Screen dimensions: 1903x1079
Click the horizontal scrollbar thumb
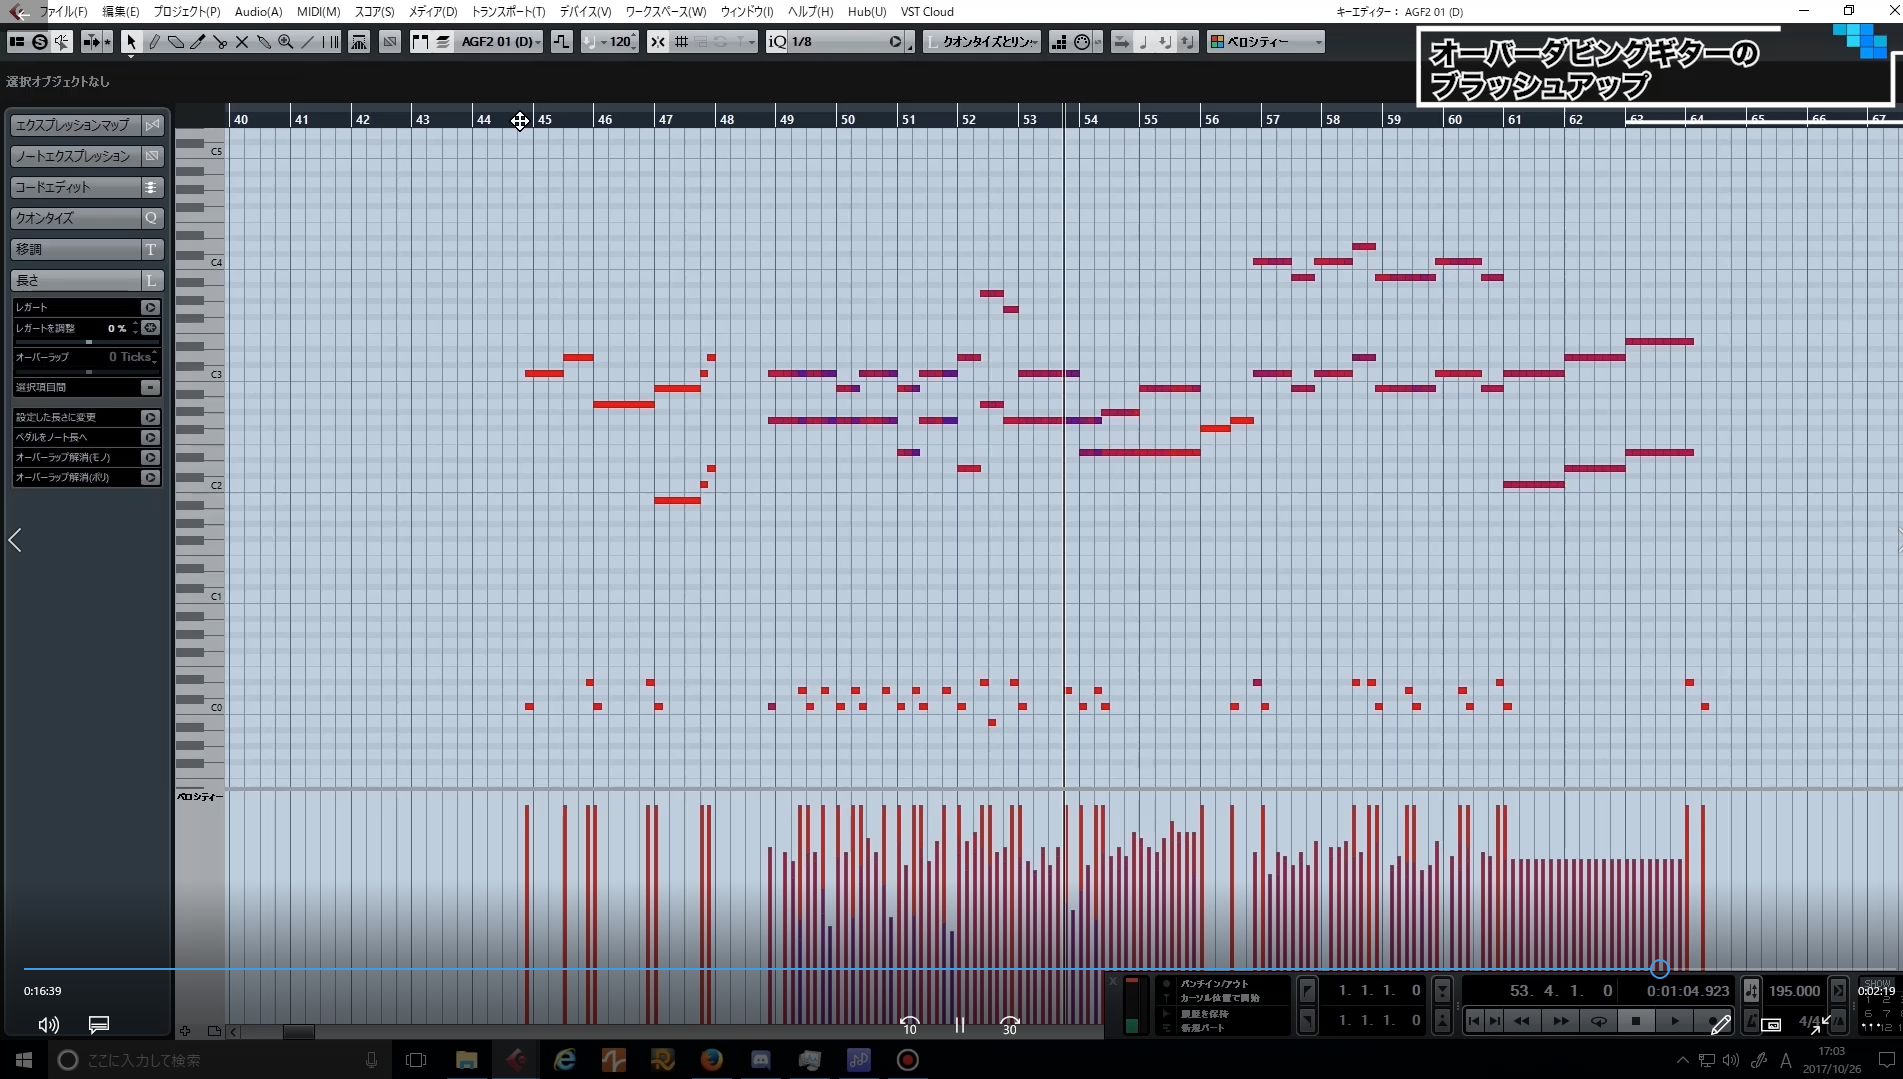(x=298, y=1031)
